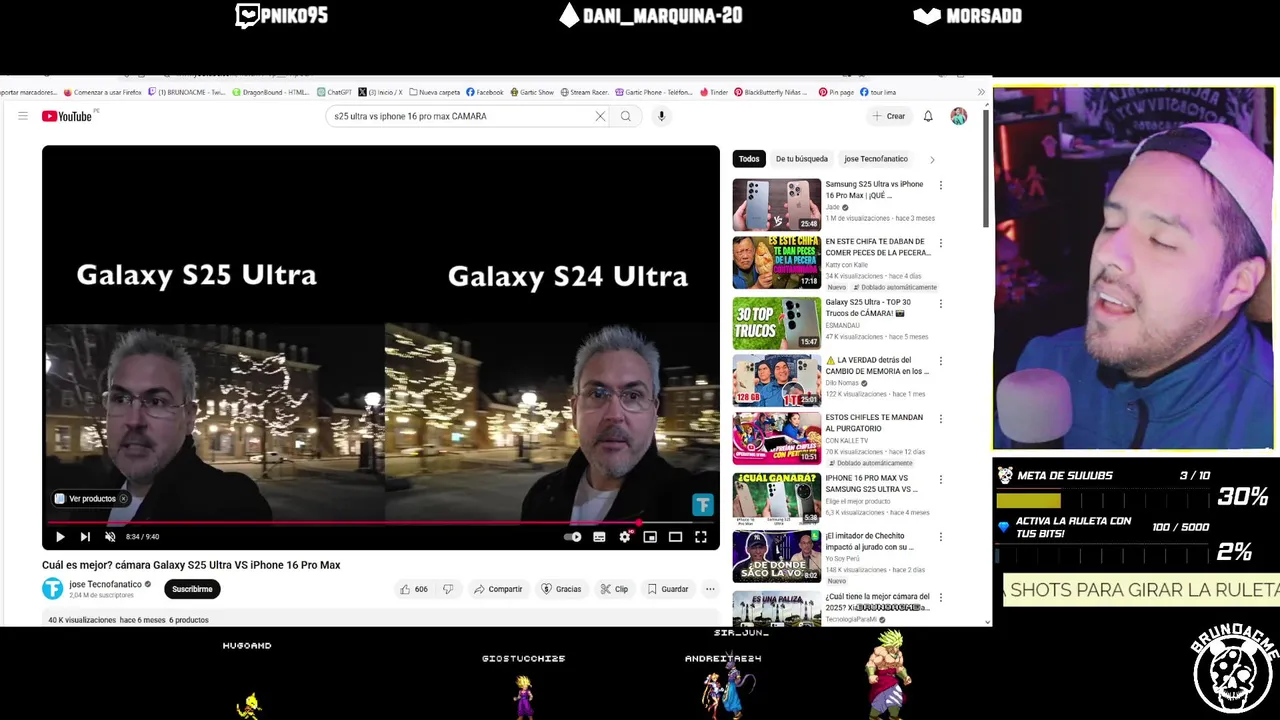1280x720 pixels.
Task: Select the Todos filter chip
Action: 749,159
